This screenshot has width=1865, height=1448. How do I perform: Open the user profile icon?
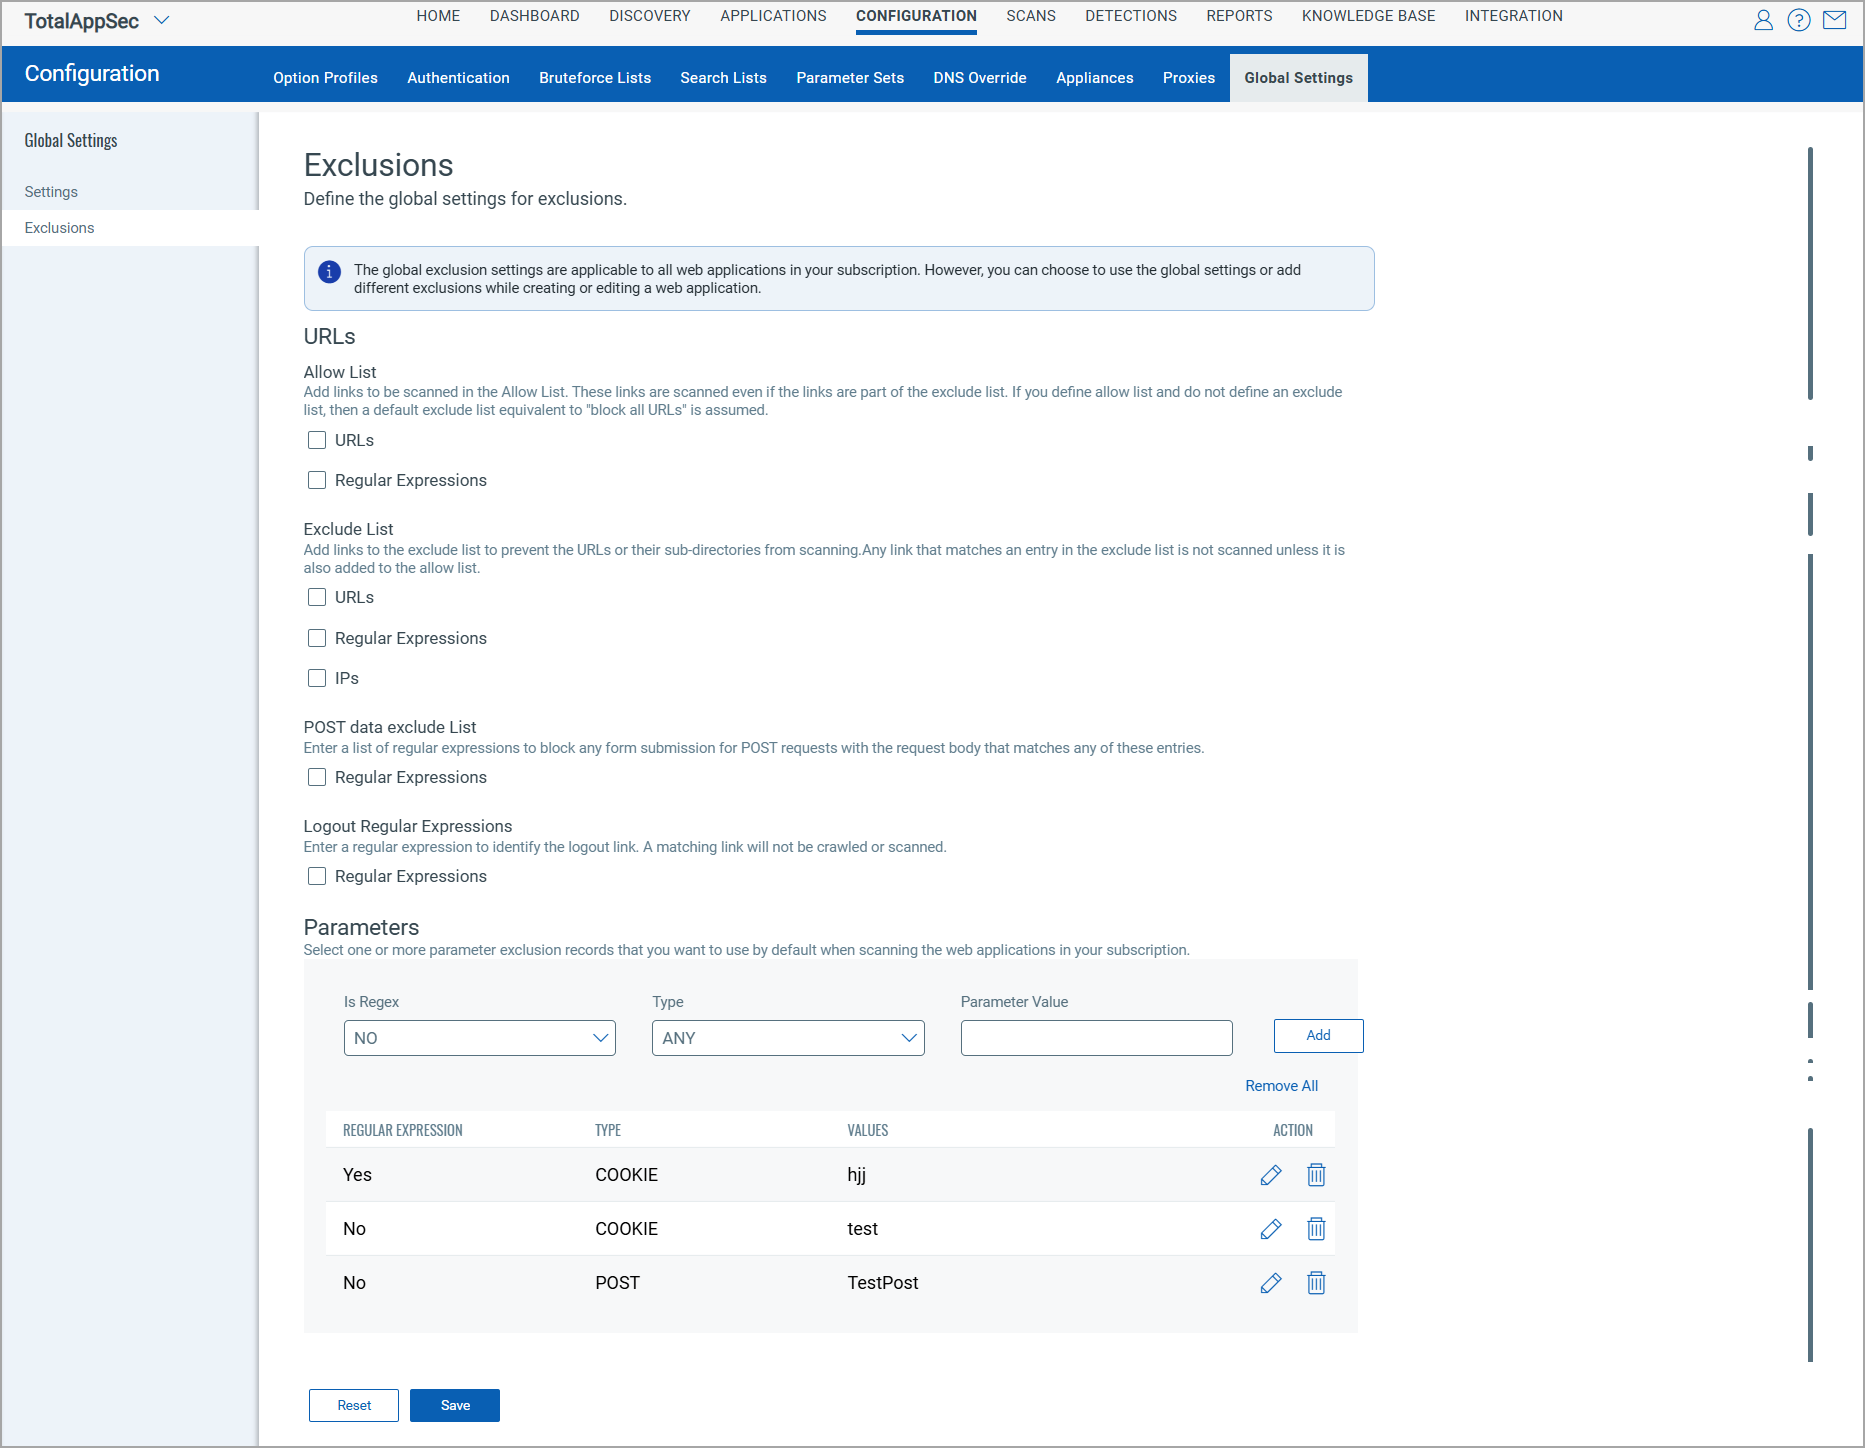[x=1763, y=20]
